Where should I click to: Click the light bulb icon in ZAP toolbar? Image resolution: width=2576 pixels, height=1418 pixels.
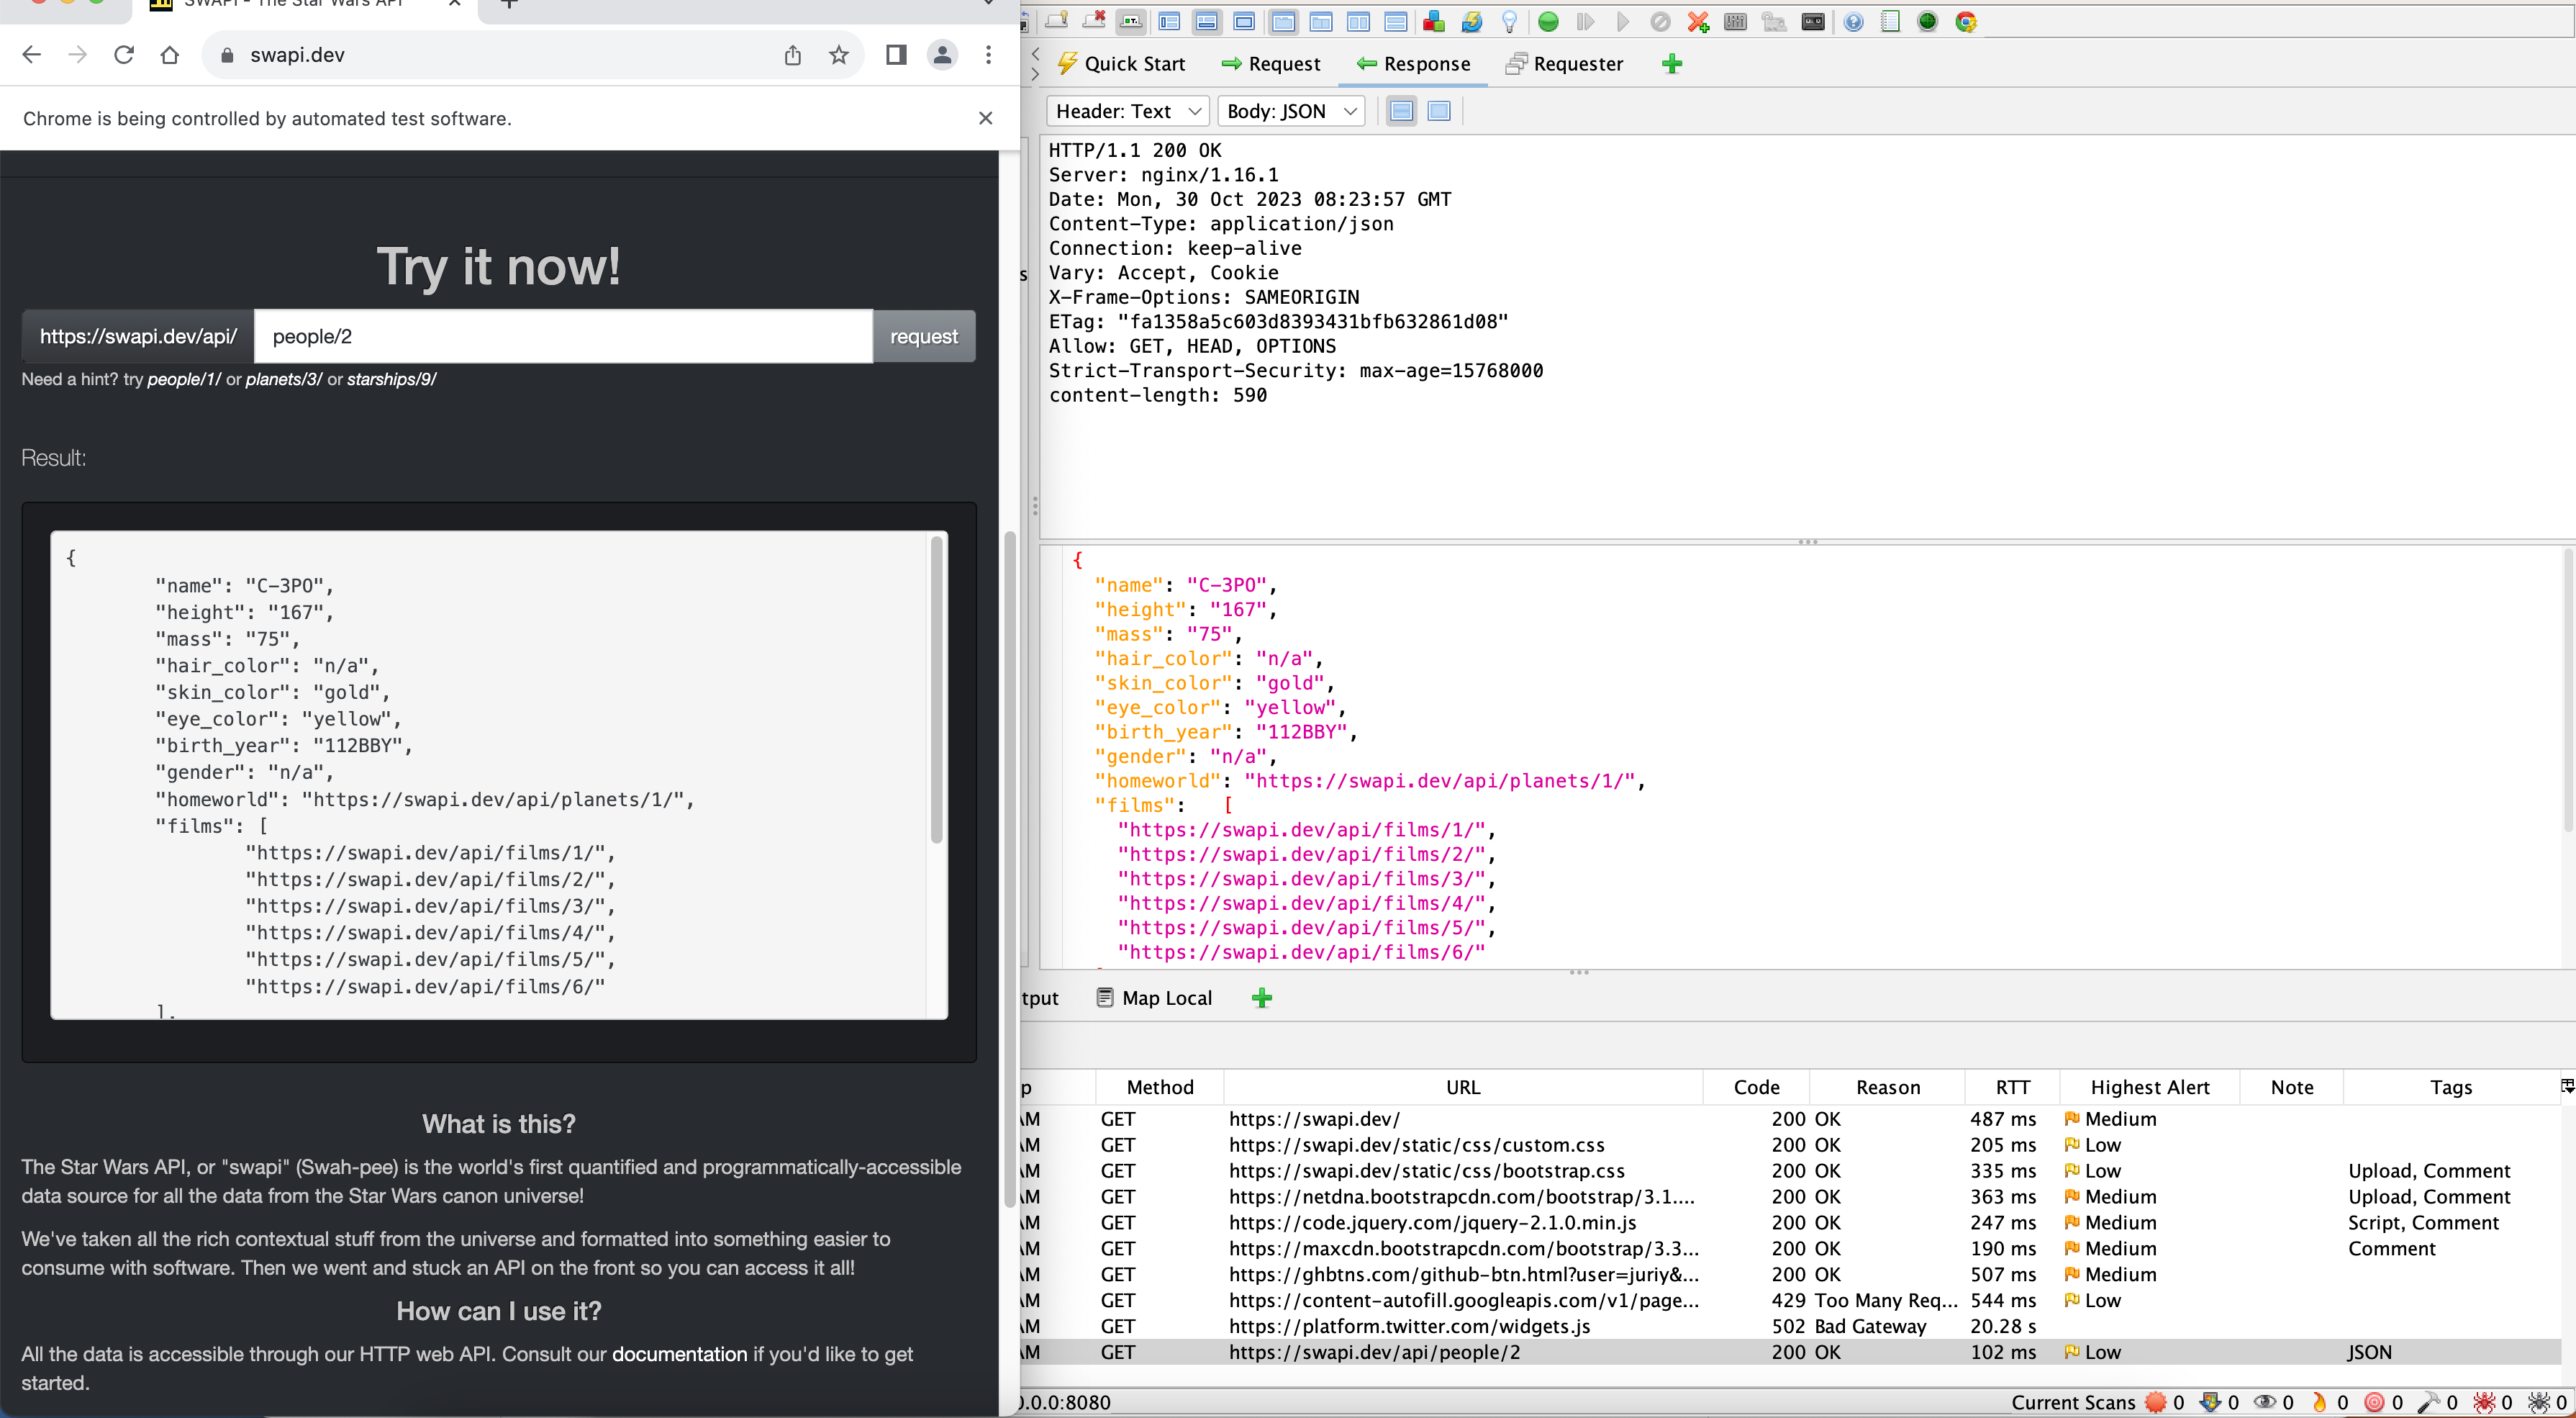point(1510,22)
